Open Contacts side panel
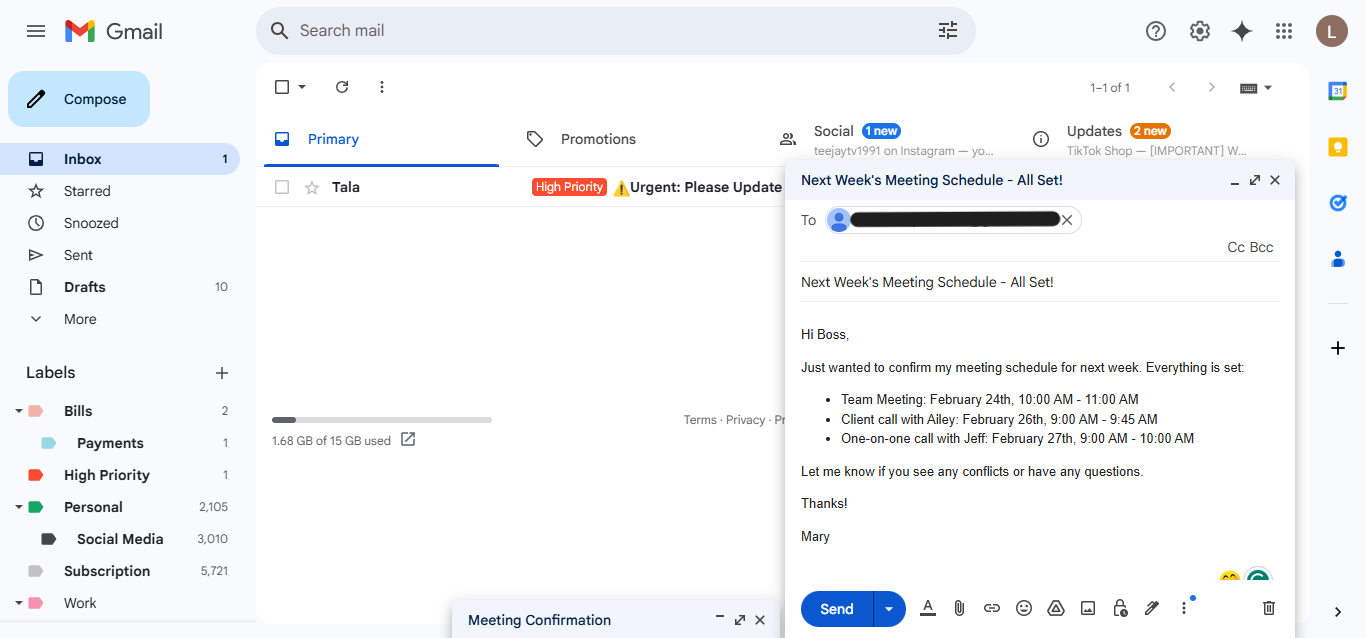Screen dimensions: 1366x638 coord(1338,259)
